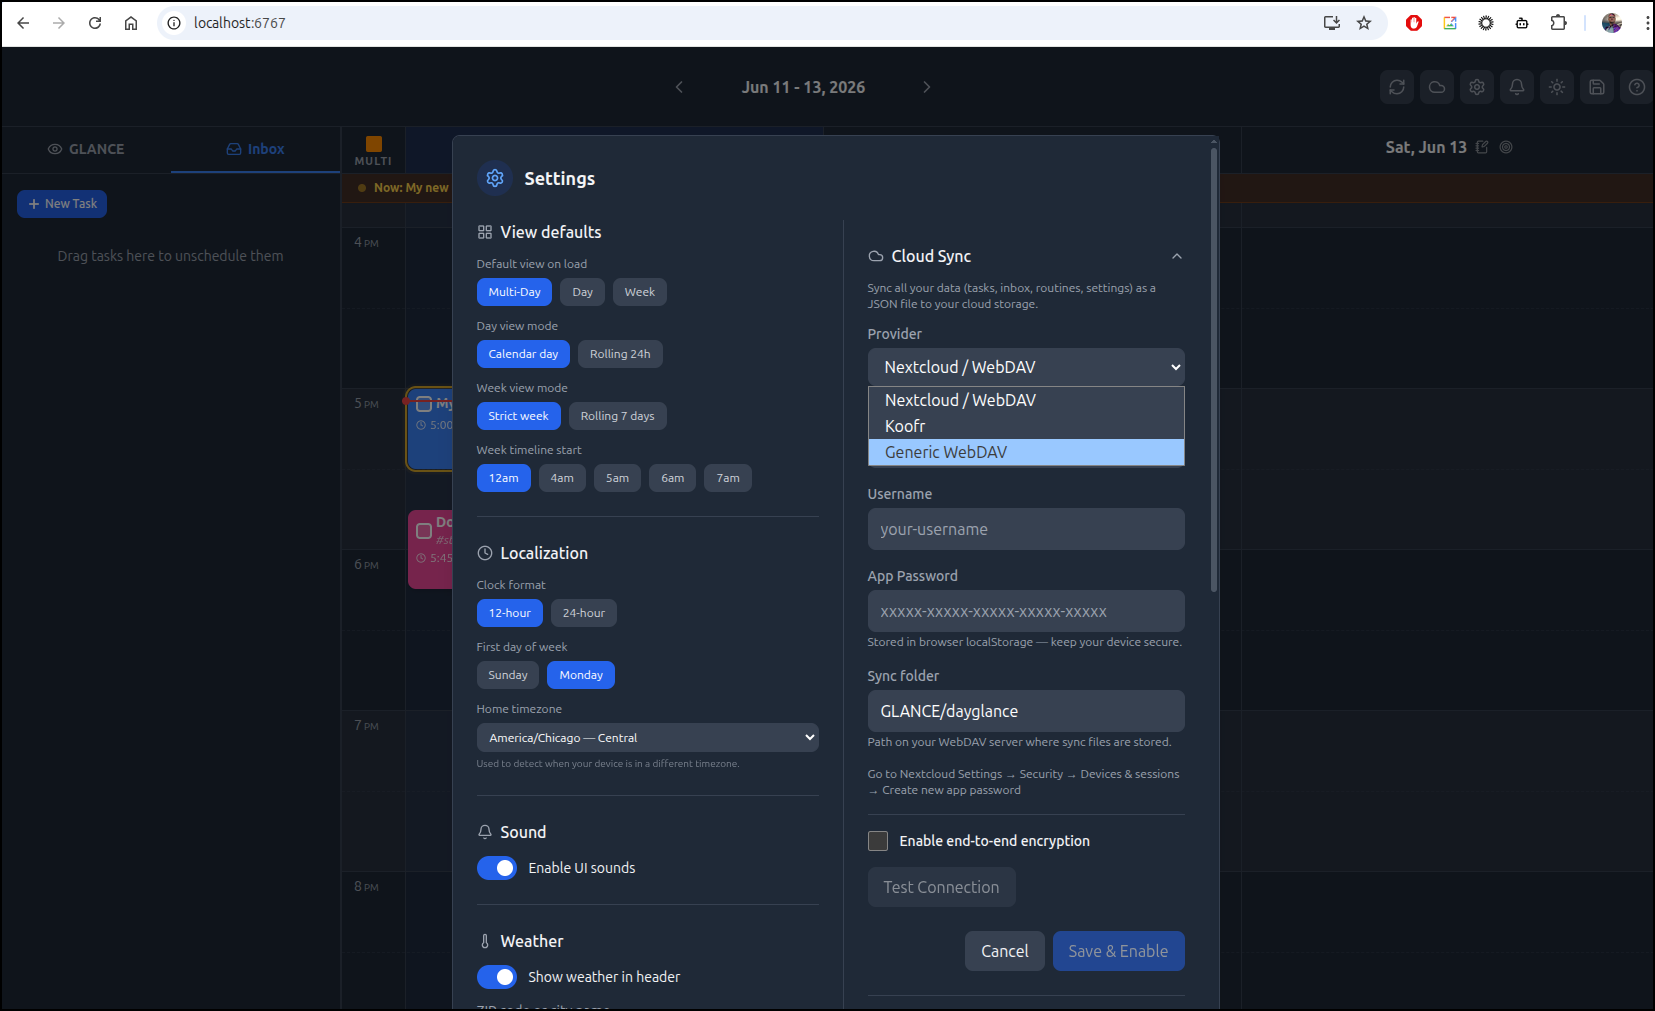Open help question mark icon
The image size is (1655, 1011).
(x=1637, y=87)
